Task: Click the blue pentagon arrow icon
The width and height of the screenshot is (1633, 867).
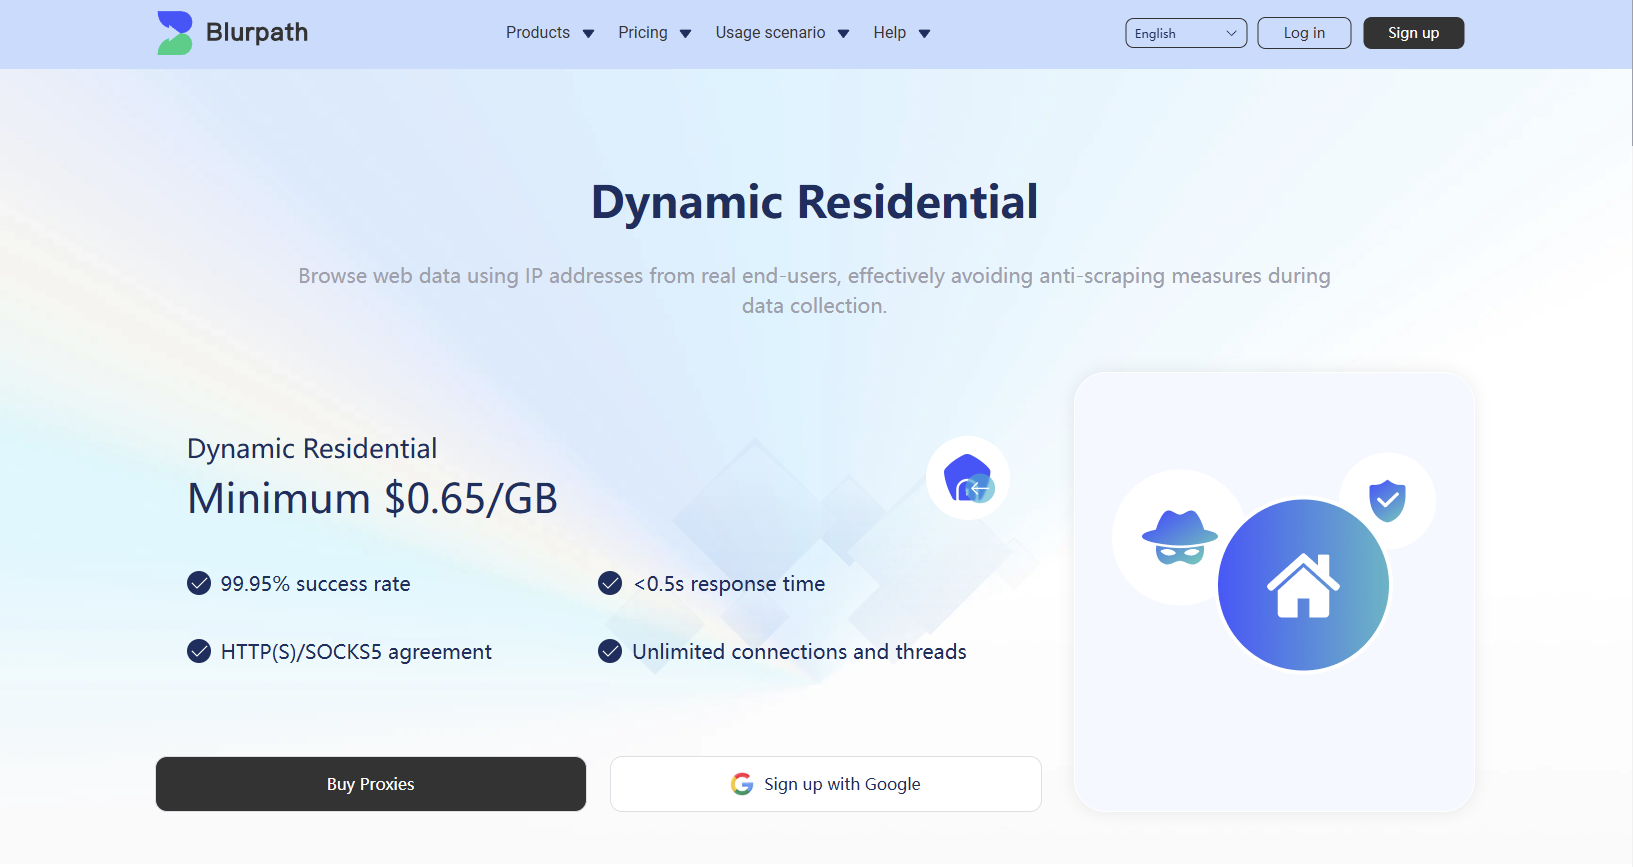Action: click(x=968, y=478)
